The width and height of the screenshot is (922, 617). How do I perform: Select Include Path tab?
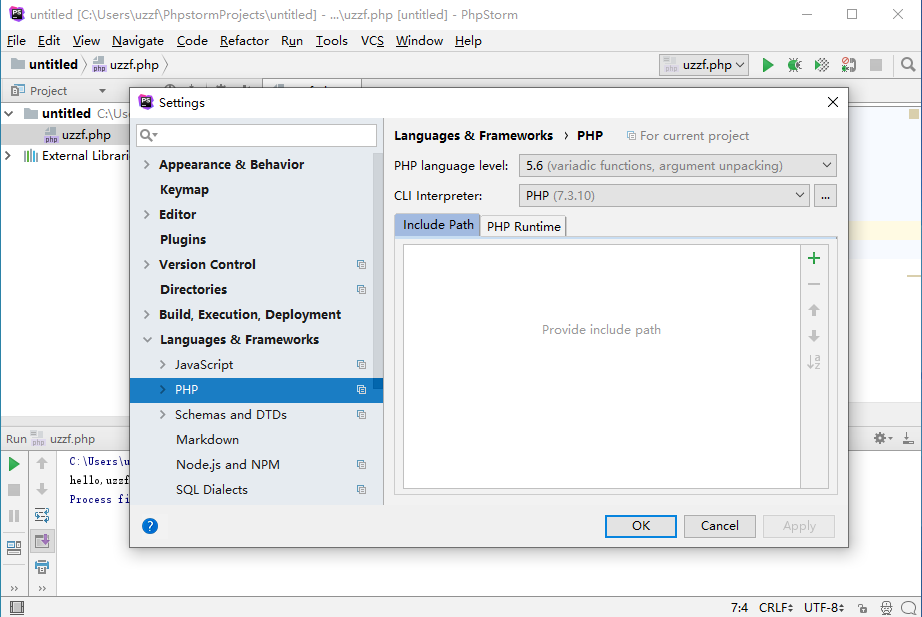click(x=437, y=225)
